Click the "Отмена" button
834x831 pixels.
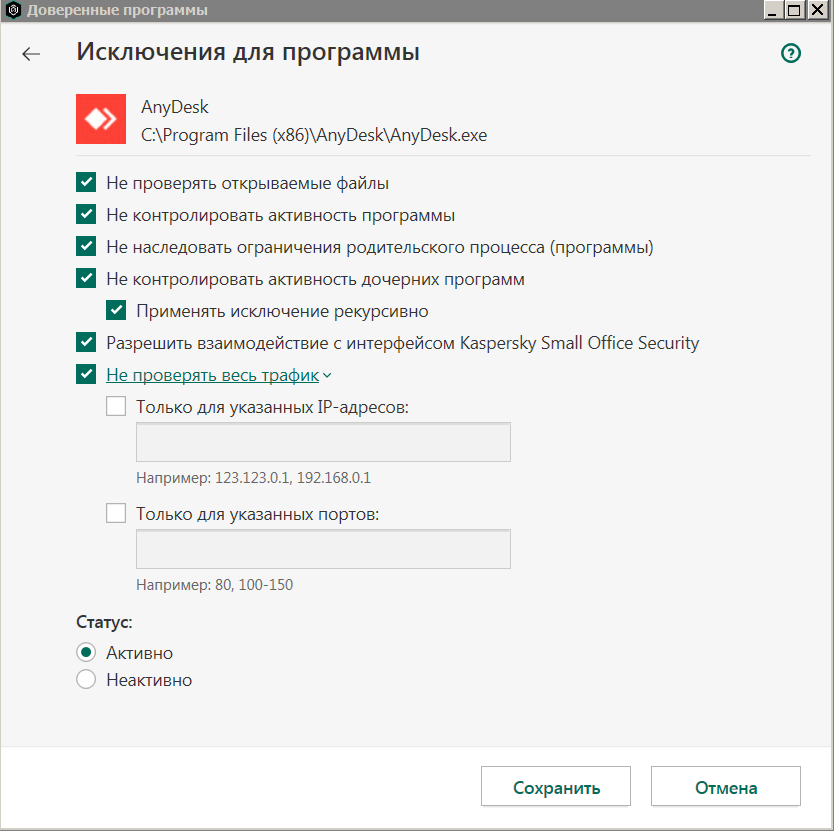coord(725,786)
